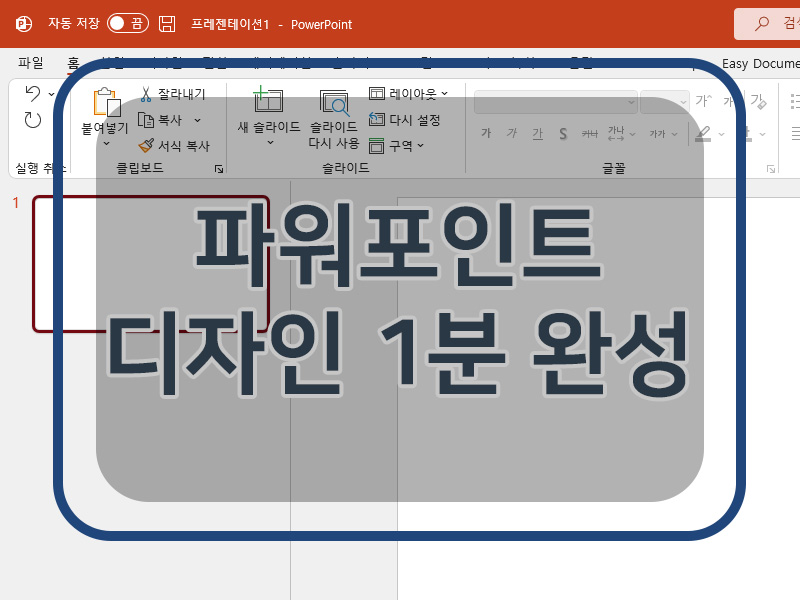This screenshot has height=600, width=800.
Task: Toggle underline 가 formatting
Action: point(538,134)
